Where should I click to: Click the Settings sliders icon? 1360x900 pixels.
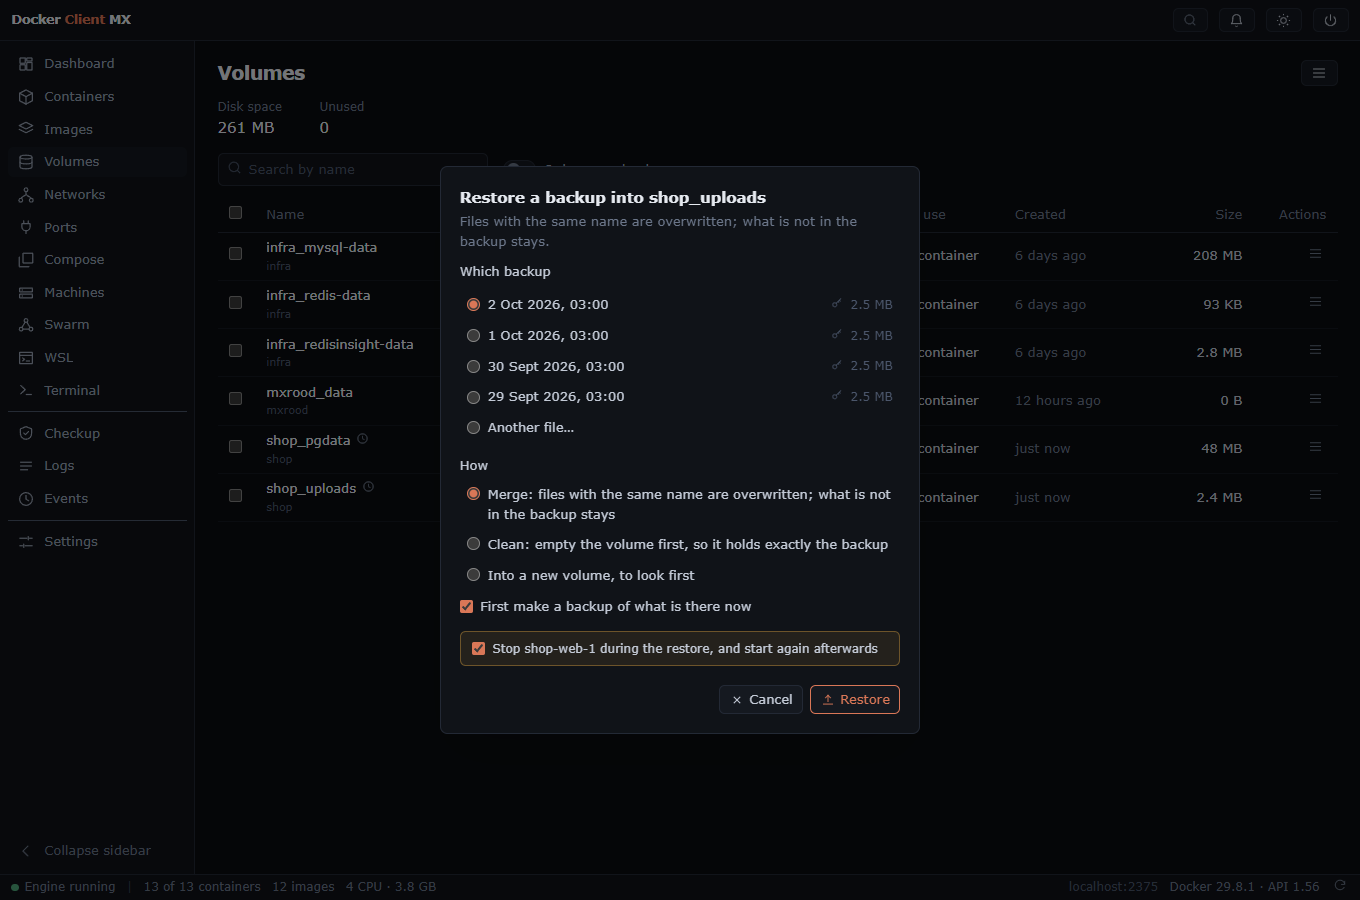tap(26, 542)
